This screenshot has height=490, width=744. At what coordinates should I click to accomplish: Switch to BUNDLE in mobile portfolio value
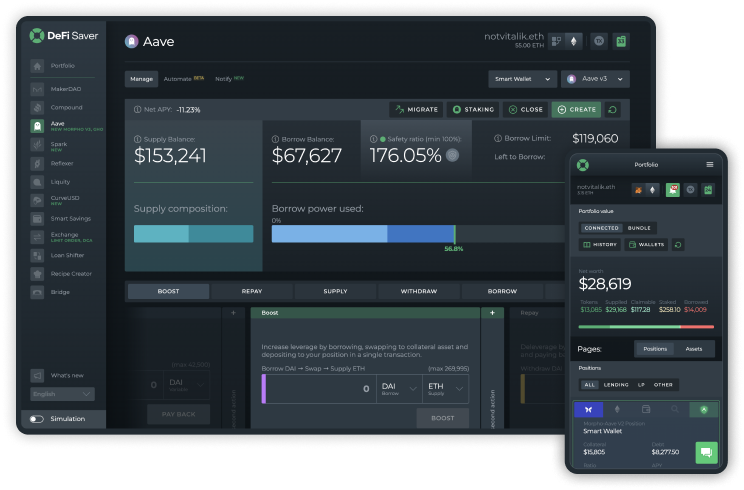[639, 228]
